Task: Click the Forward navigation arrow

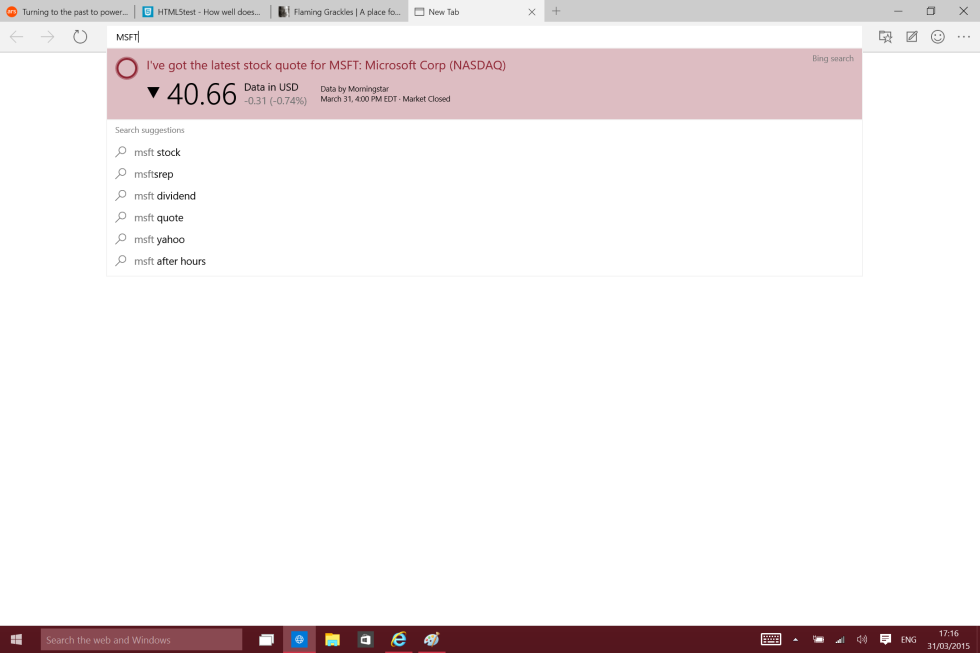Action: 47,37
